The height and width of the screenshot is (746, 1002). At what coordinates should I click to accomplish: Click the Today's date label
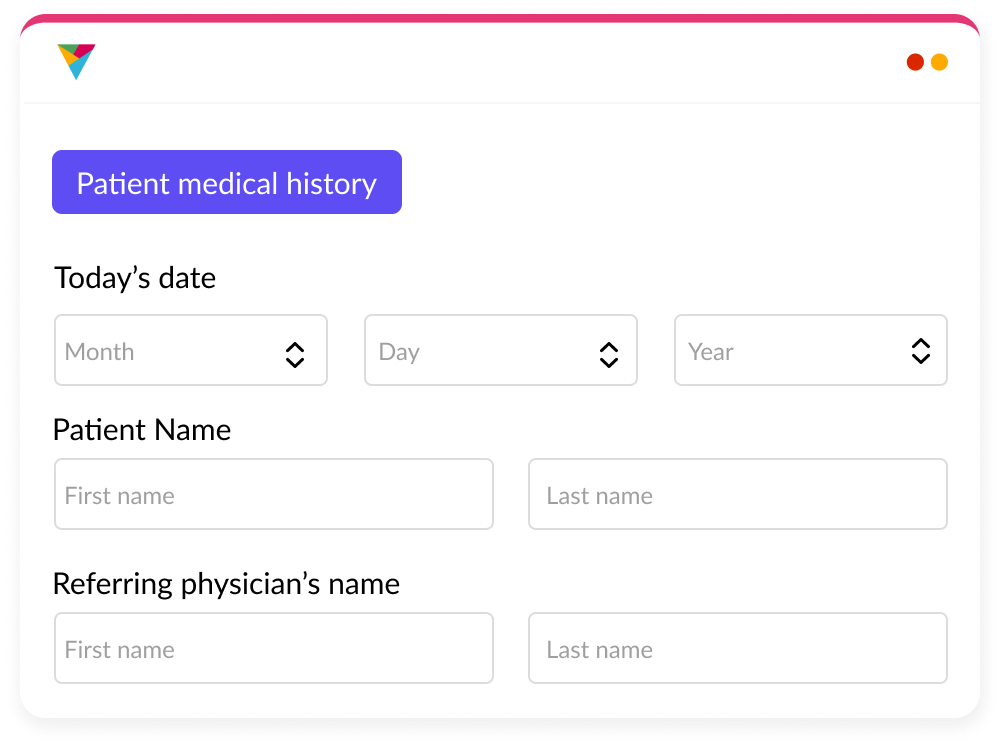pyautogui.click(x=135, y=279)
